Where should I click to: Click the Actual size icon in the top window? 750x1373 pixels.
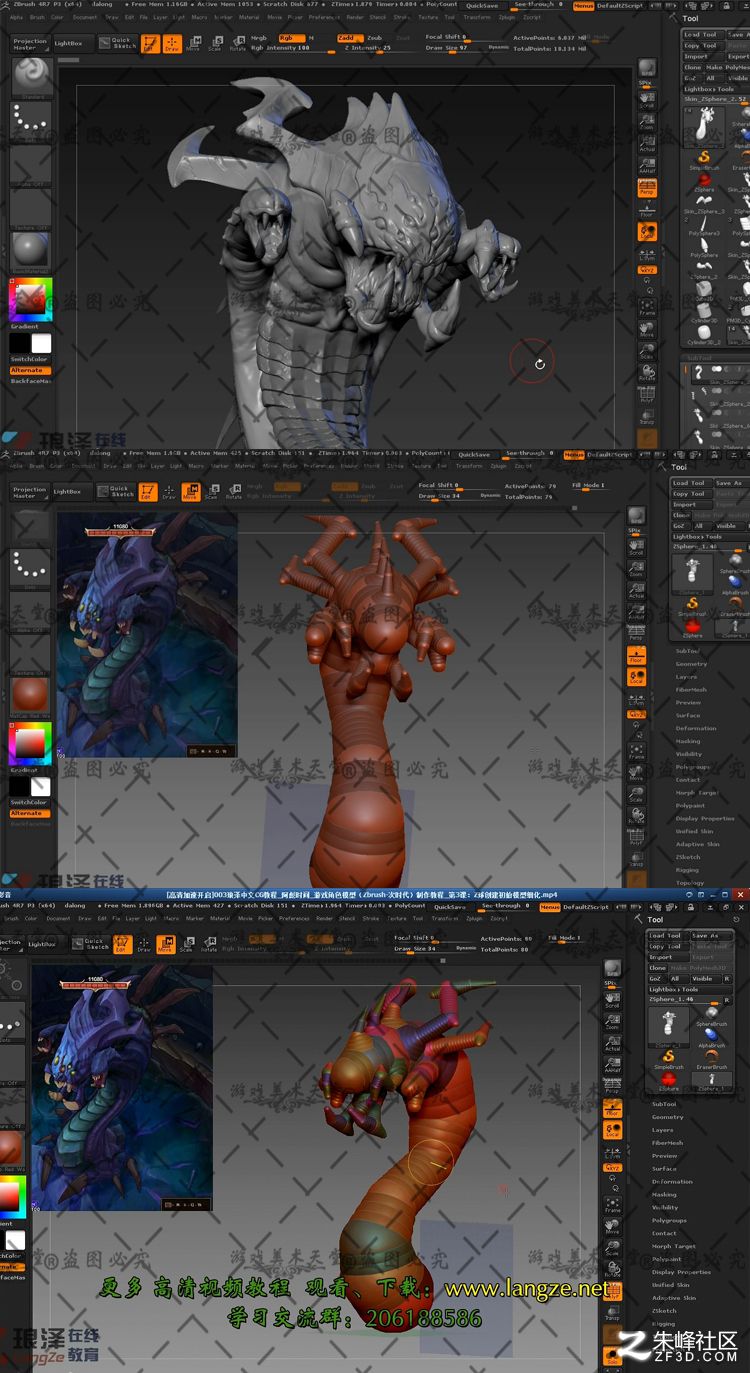click(647, 145)
